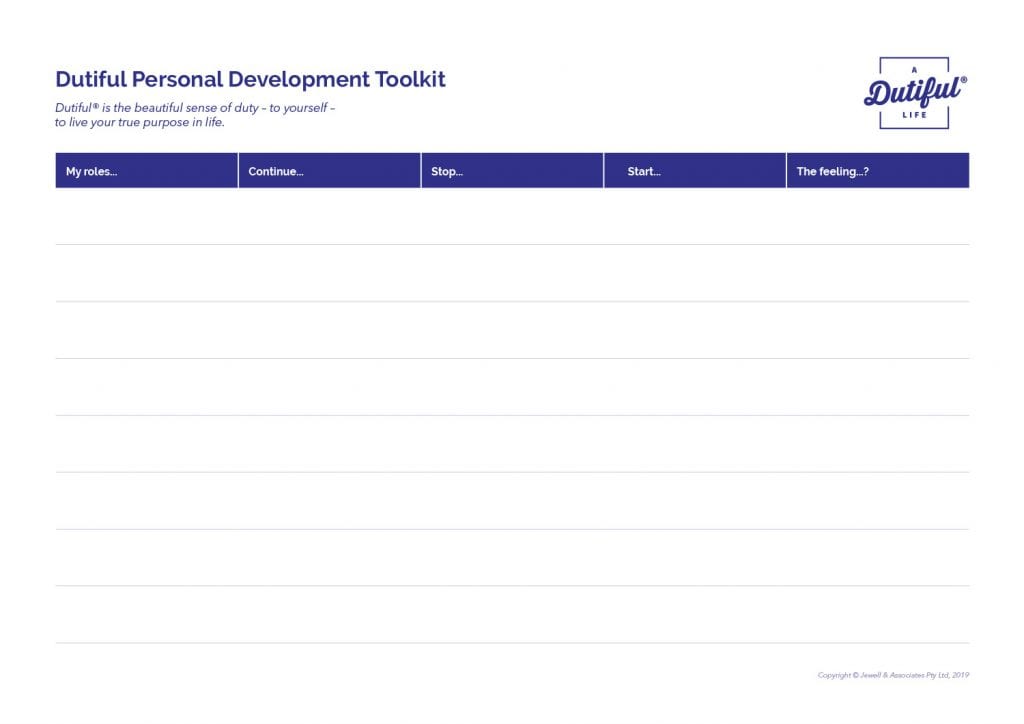The height and width of the screenshot is (724, 1024).
Task: Click 'The feeling...?' column header
Action: click(x=878, y=171)
